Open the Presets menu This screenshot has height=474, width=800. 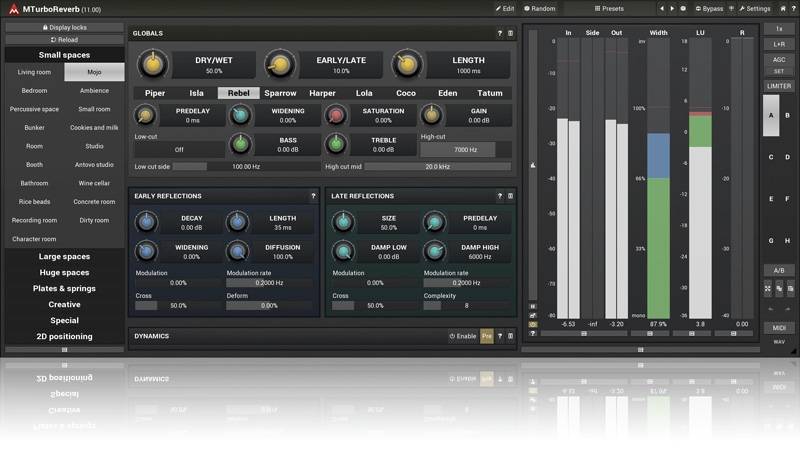(609, 9)
